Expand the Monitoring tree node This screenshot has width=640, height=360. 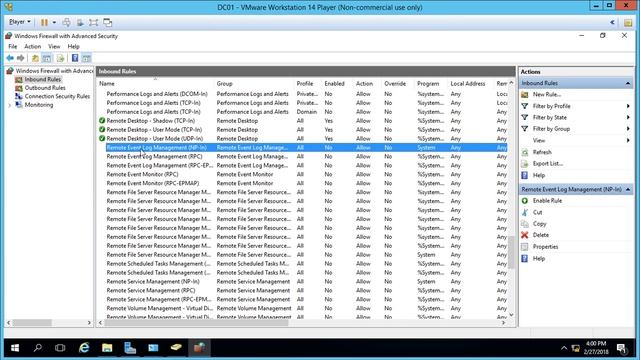[x=10, y=105]
